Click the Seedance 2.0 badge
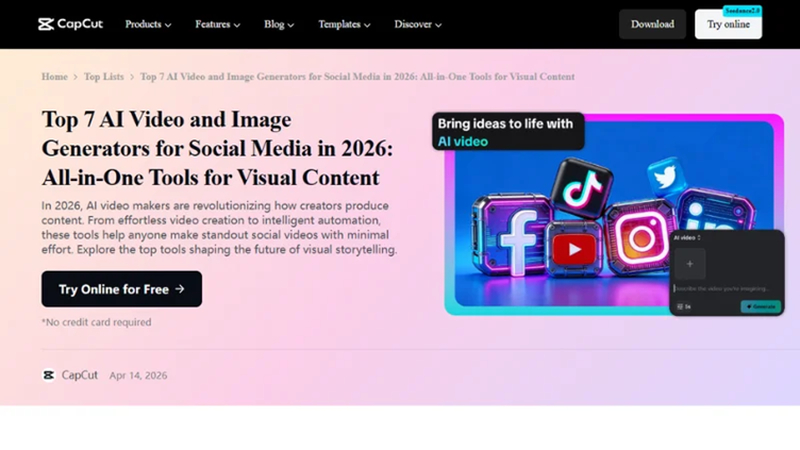 coord(742,11)
